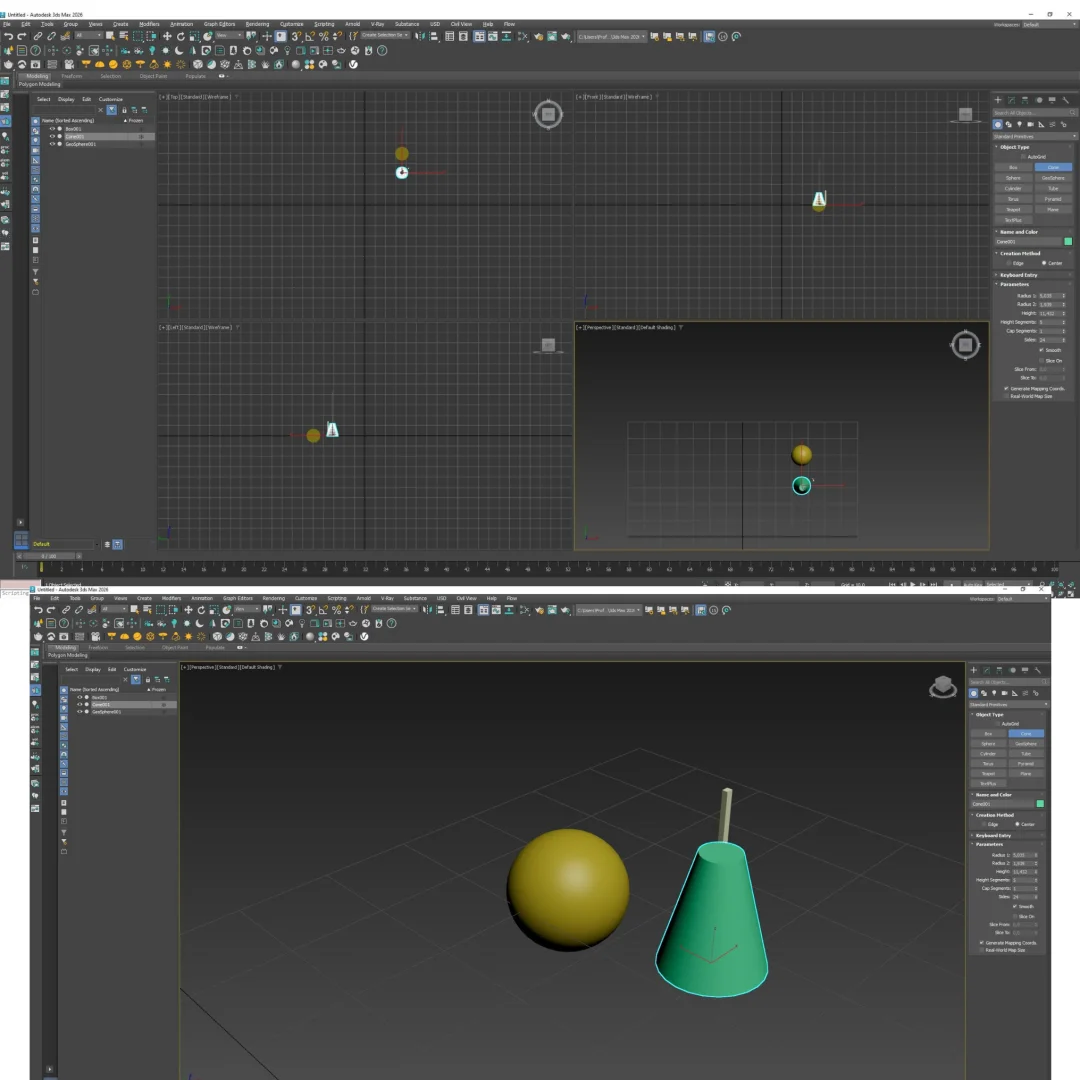This screenshot has width=1080, height=1080.
Task: Open the Rendering menu in the upper window
Action: 257,23
